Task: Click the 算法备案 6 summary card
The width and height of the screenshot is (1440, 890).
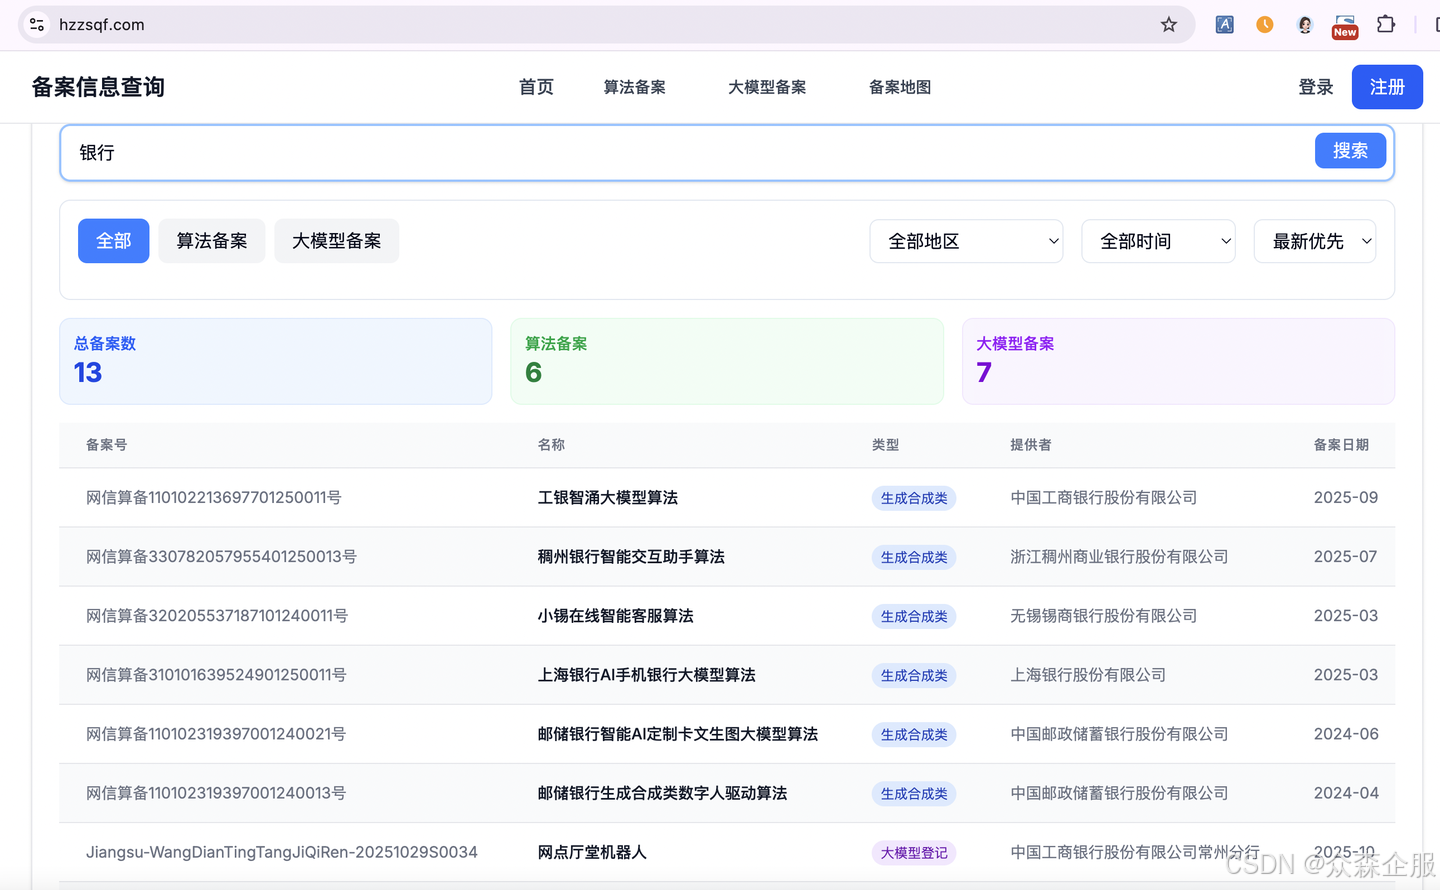Action: [x=727, y=361]
